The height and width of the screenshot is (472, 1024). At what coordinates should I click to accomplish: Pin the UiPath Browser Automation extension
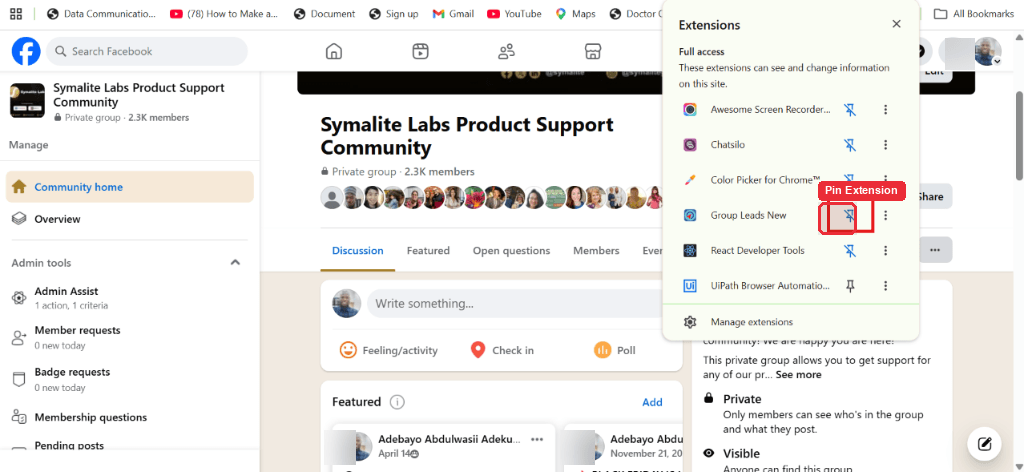(850, 286)
